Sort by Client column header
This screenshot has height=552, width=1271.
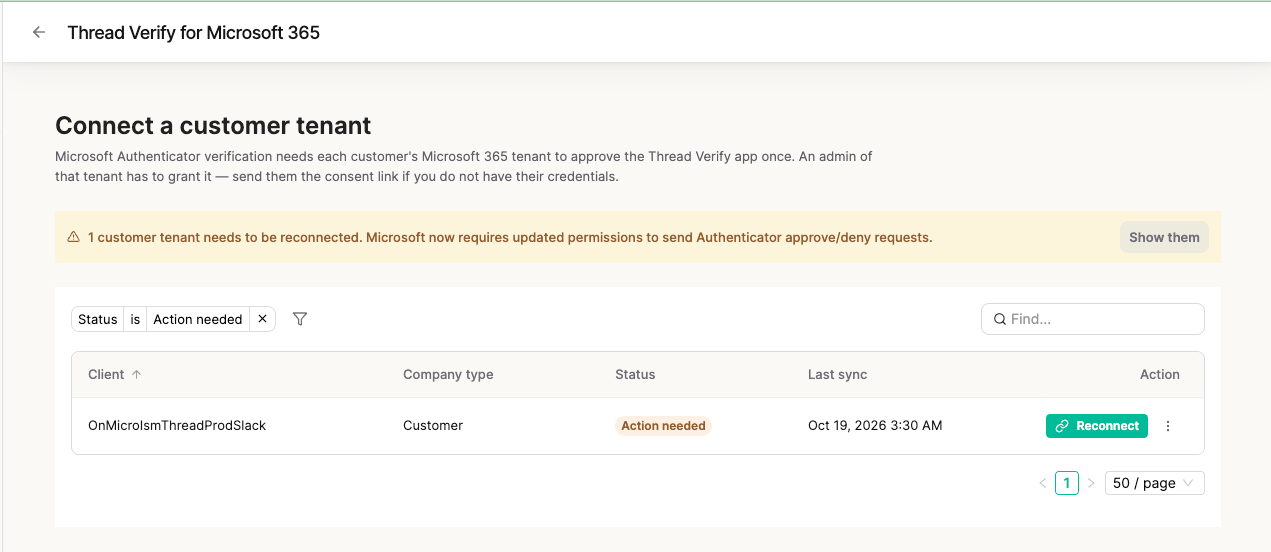click(115, 374)
